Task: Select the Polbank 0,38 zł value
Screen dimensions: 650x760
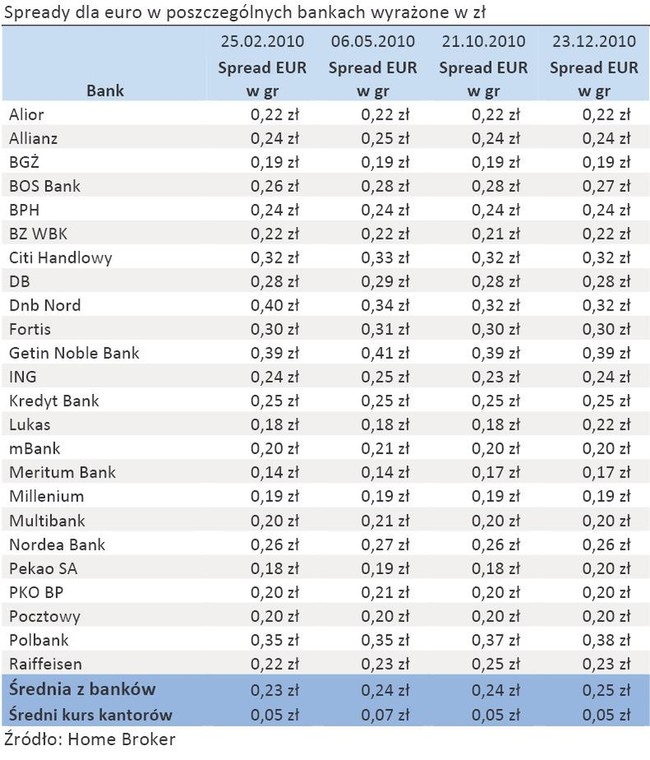Action: tap(606, 640)
